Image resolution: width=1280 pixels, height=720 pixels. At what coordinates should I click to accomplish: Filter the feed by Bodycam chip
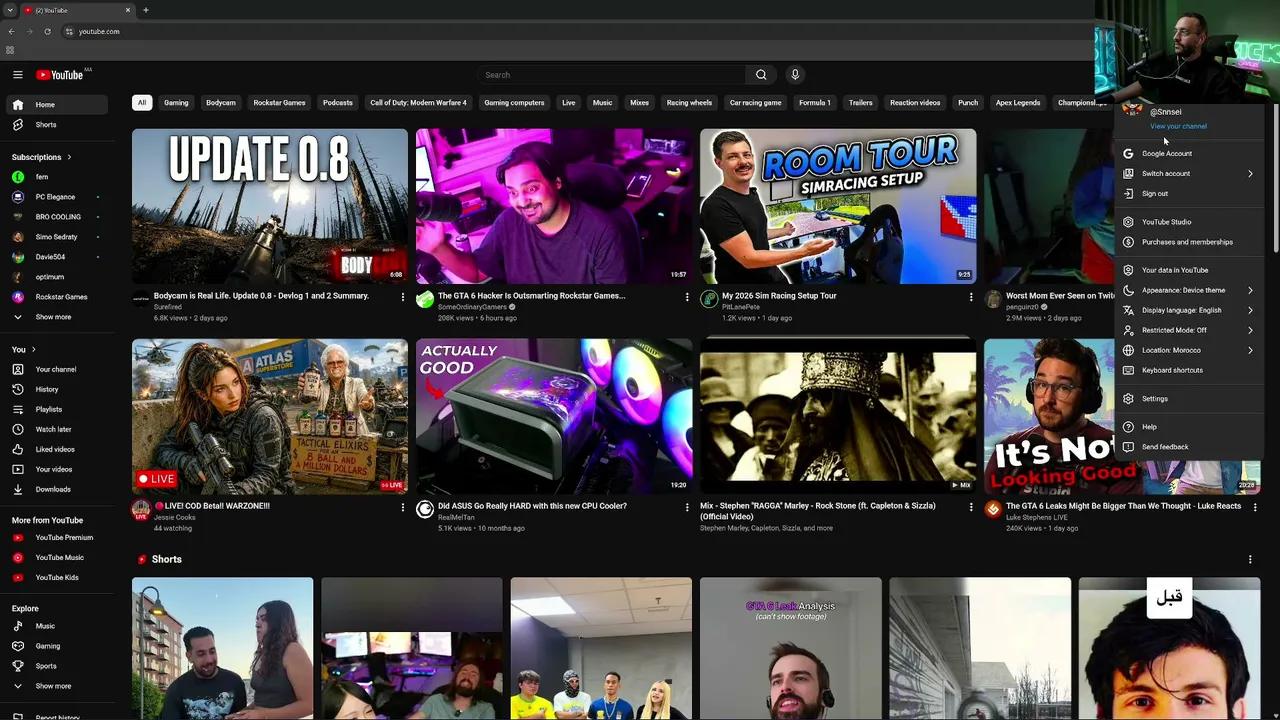pyautogui.click(x=221, y=103)
